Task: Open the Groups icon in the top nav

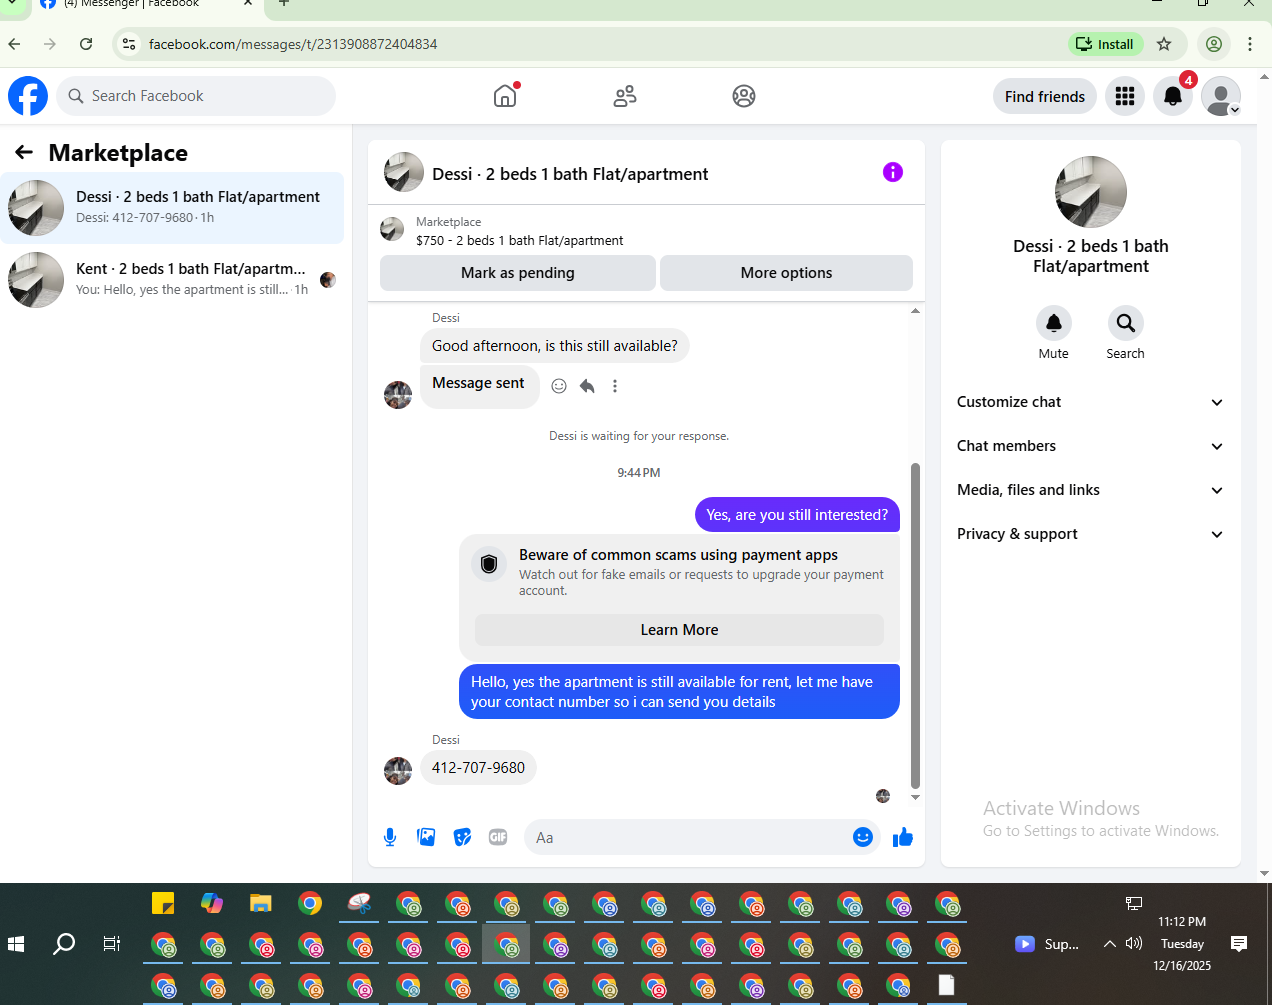Action: click(x=744, y=96)
